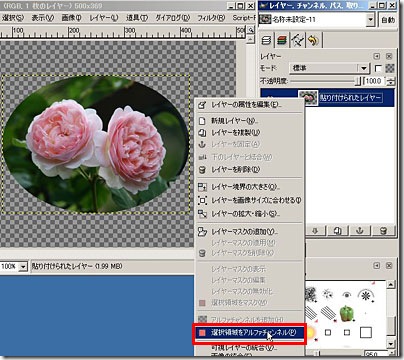
Task: Switch to the Layers tab in the dock
Action: 266,40
